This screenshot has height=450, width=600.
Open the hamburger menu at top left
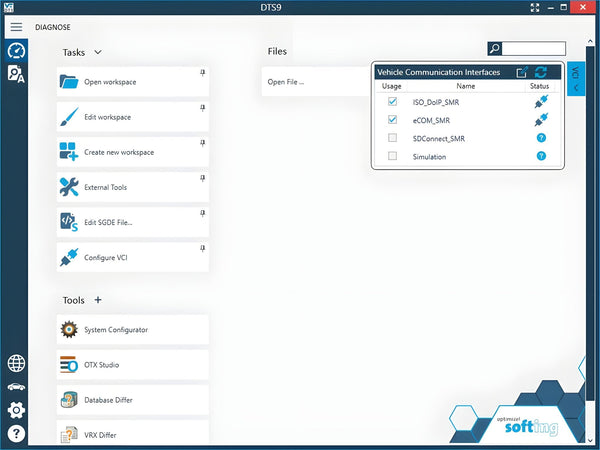click(x=16, y=26)
